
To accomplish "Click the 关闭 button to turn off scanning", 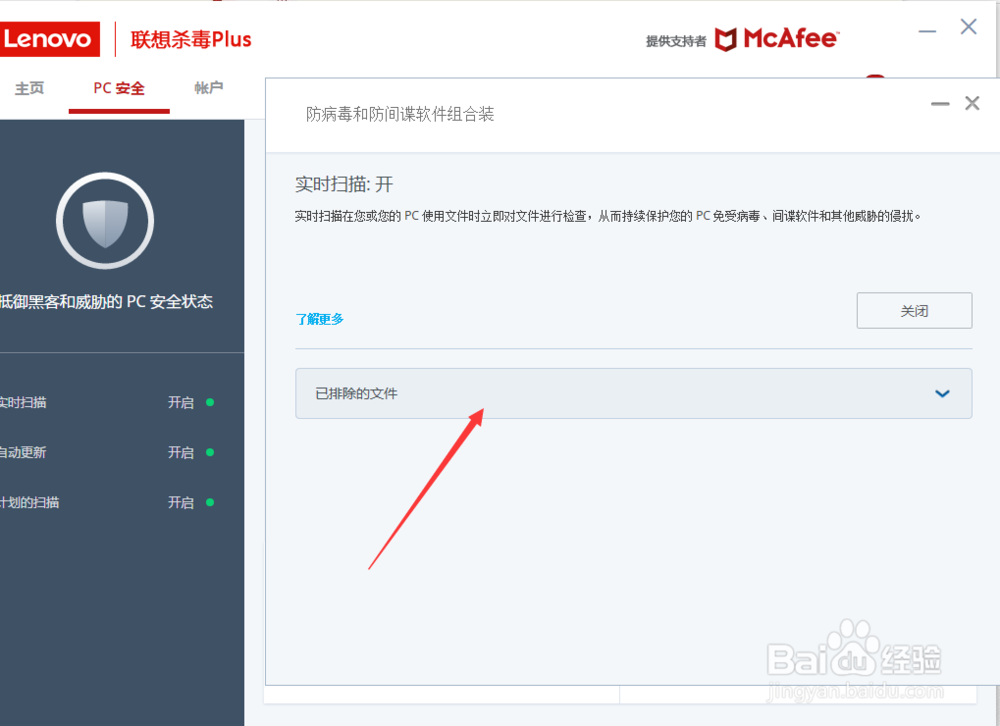I will point(913,310).
